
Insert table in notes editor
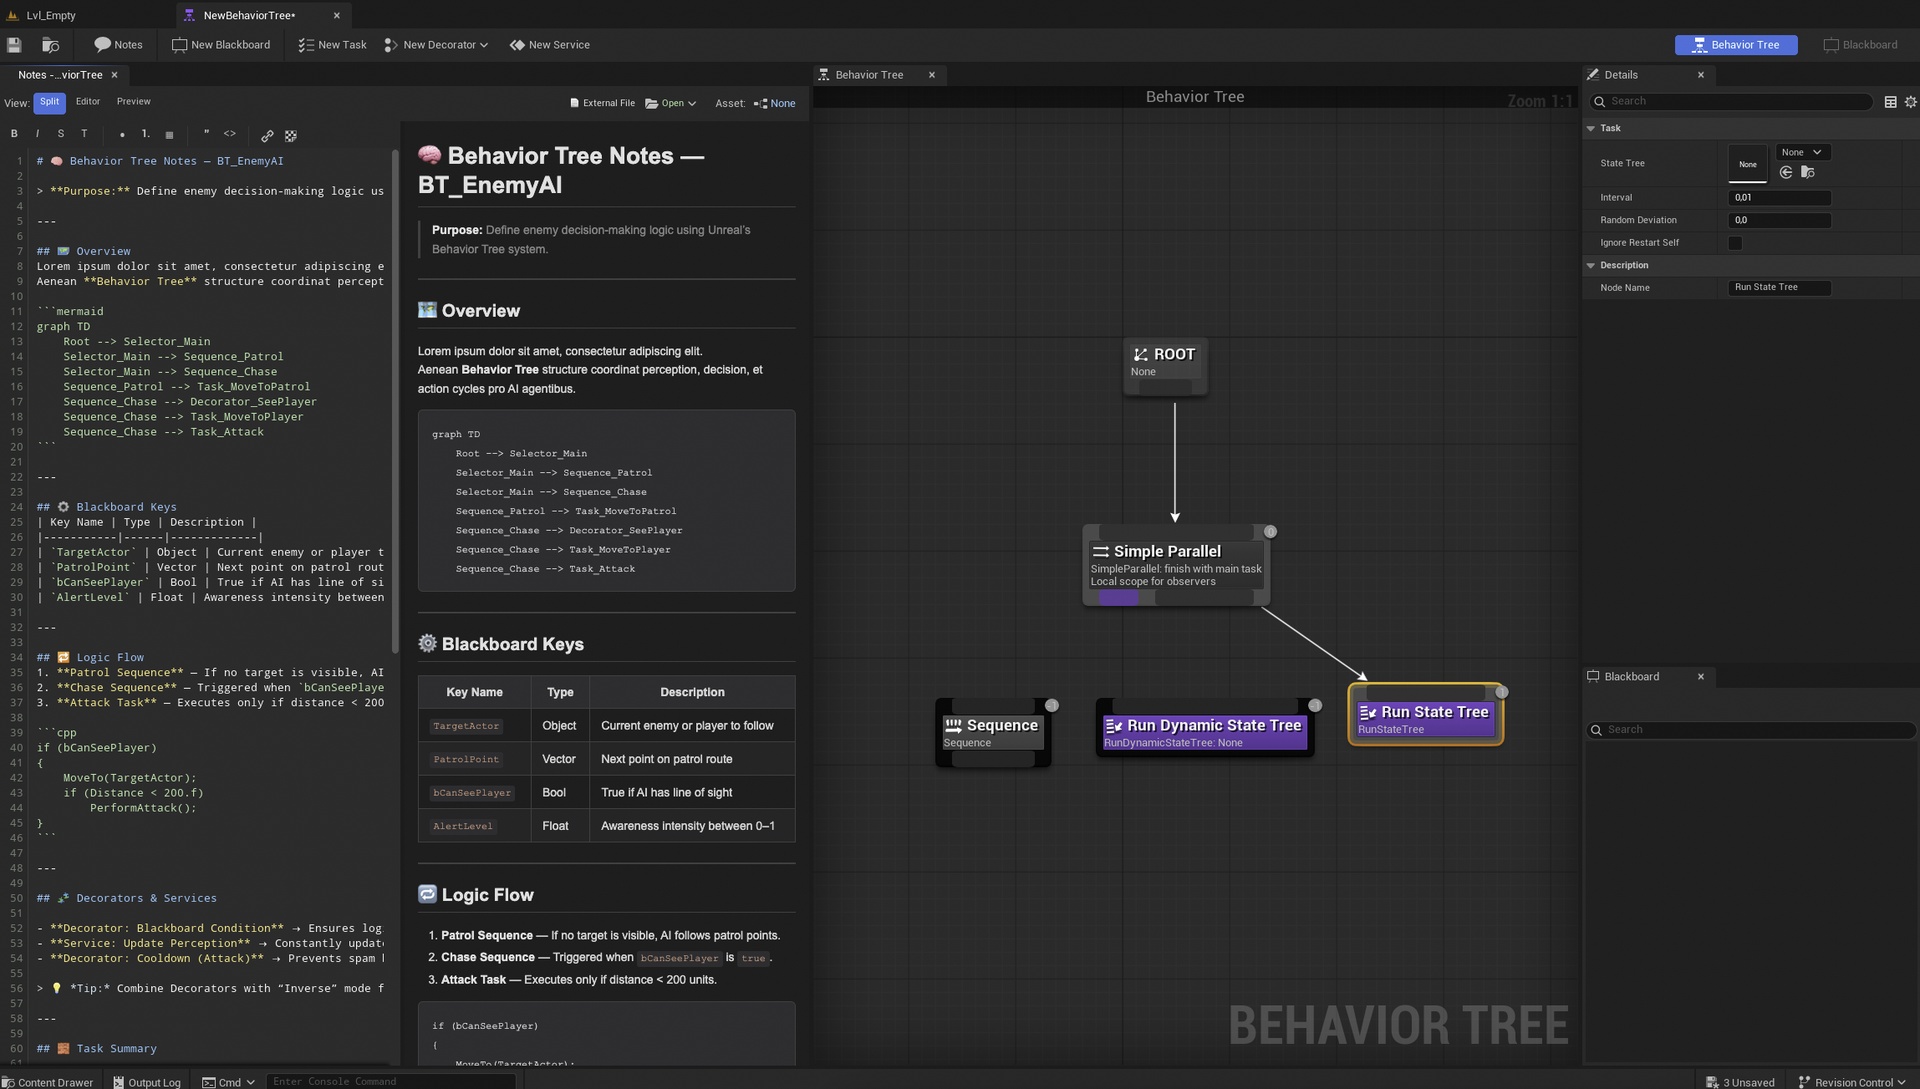point(169,135)
